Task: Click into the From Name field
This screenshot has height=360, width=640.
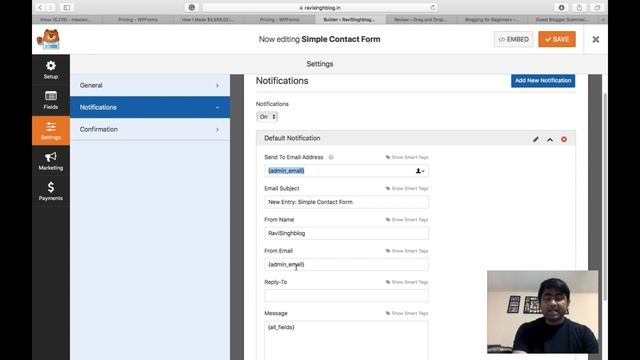Action: tap(346, 233)
